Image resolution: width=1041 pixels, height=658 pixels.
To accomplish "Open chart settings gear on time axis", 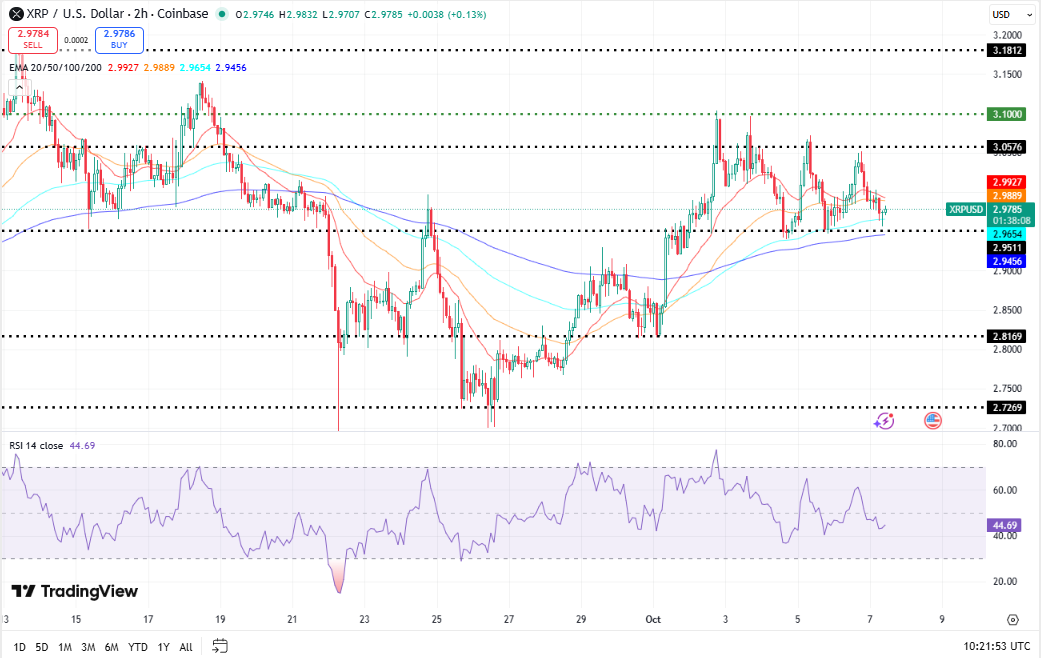I will click(1013, 620).
